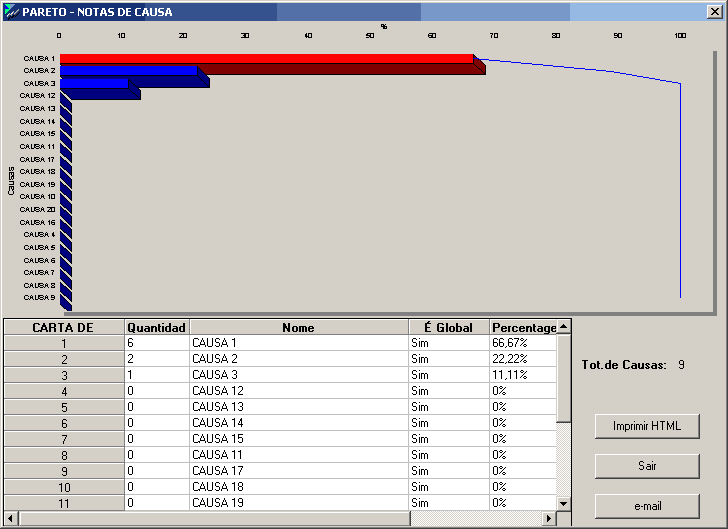Click the Sim cell in CAUSA 1 row
This screenshot has width=728, height=529.
[448, 343]
